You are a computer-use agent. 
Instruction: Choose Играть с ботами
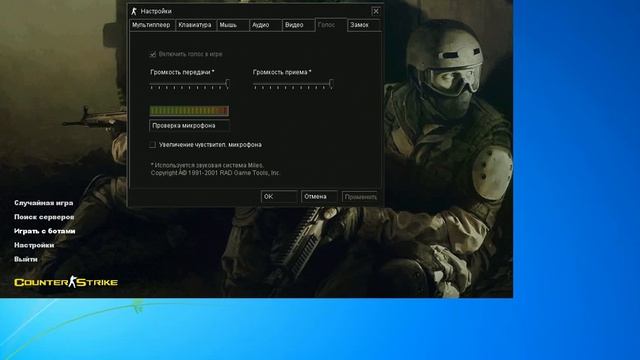click(x=44, y=231)
